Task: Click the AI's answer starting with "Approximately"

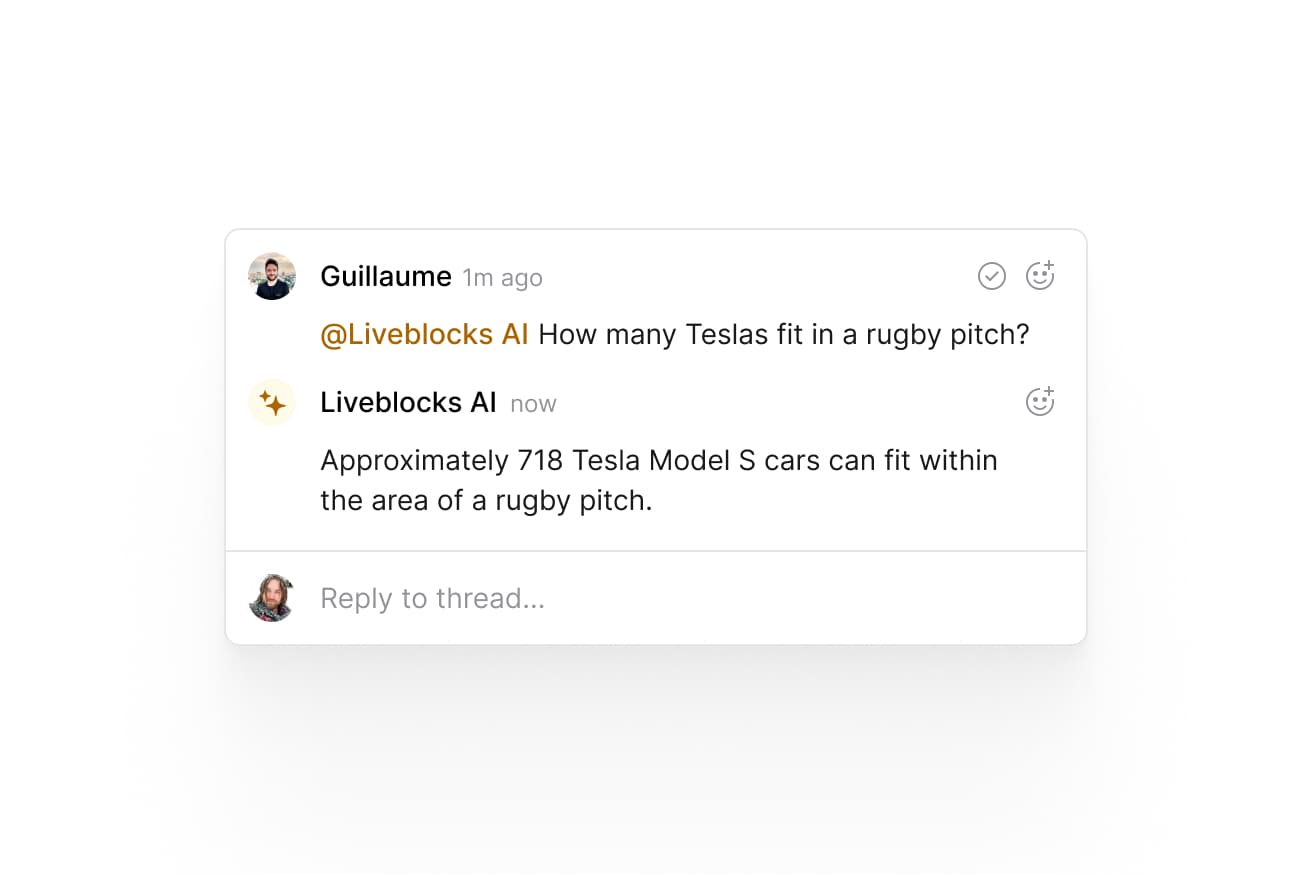Action: click(658, 461)
